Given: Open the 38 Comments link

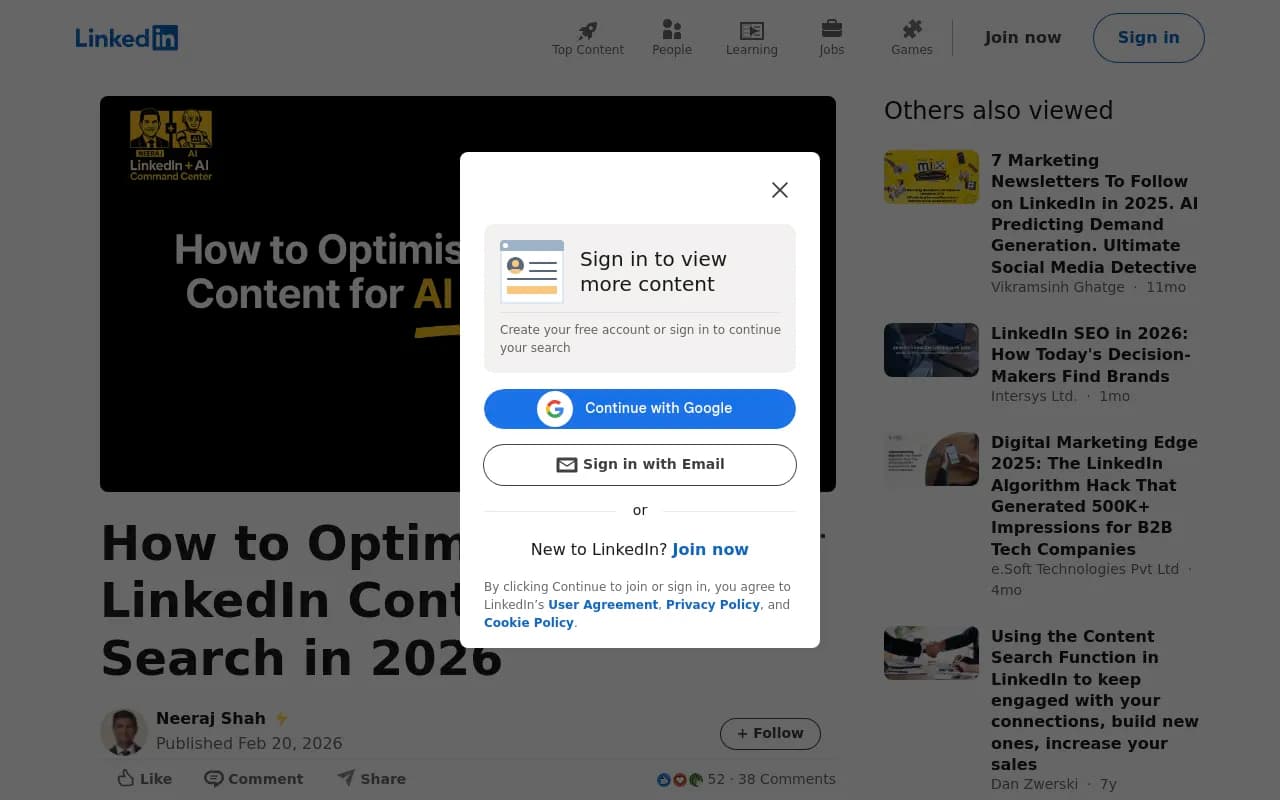Looking at the screenshot, I should point(787,778).
